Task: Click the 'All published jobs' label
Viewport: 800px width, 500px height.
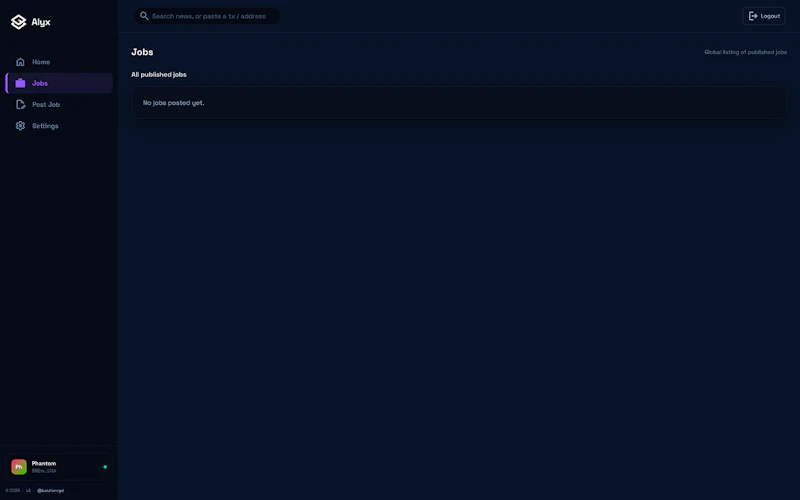Action: pos(159,74)
